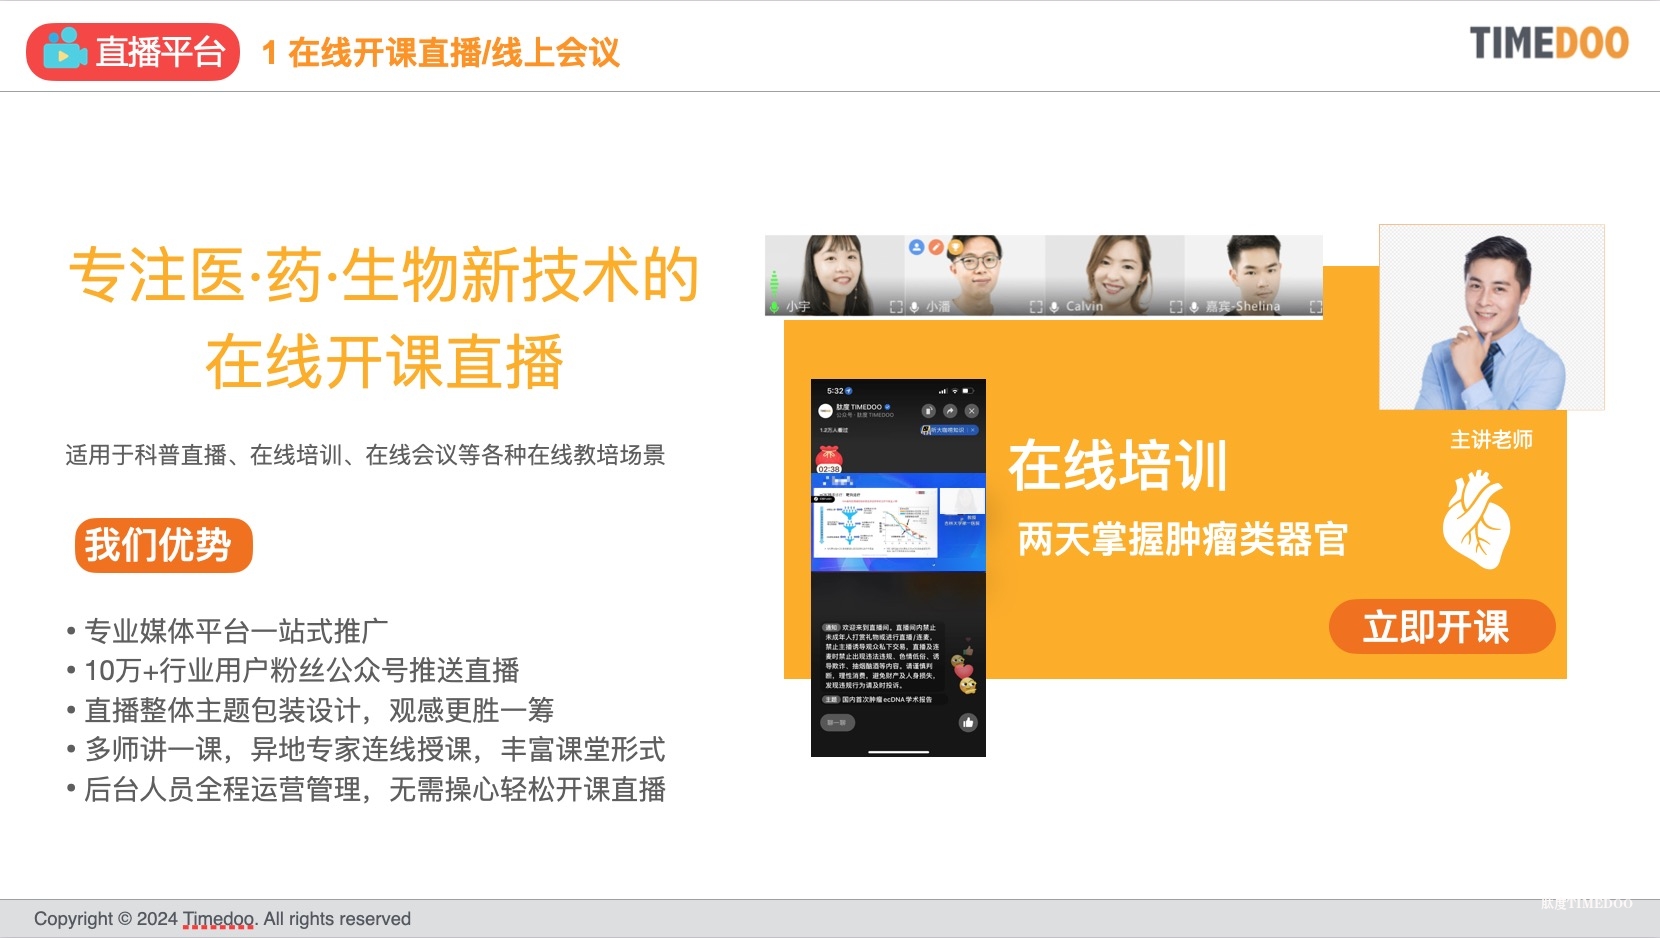Tap the 02:38 timer in the phone

(829, 469)
